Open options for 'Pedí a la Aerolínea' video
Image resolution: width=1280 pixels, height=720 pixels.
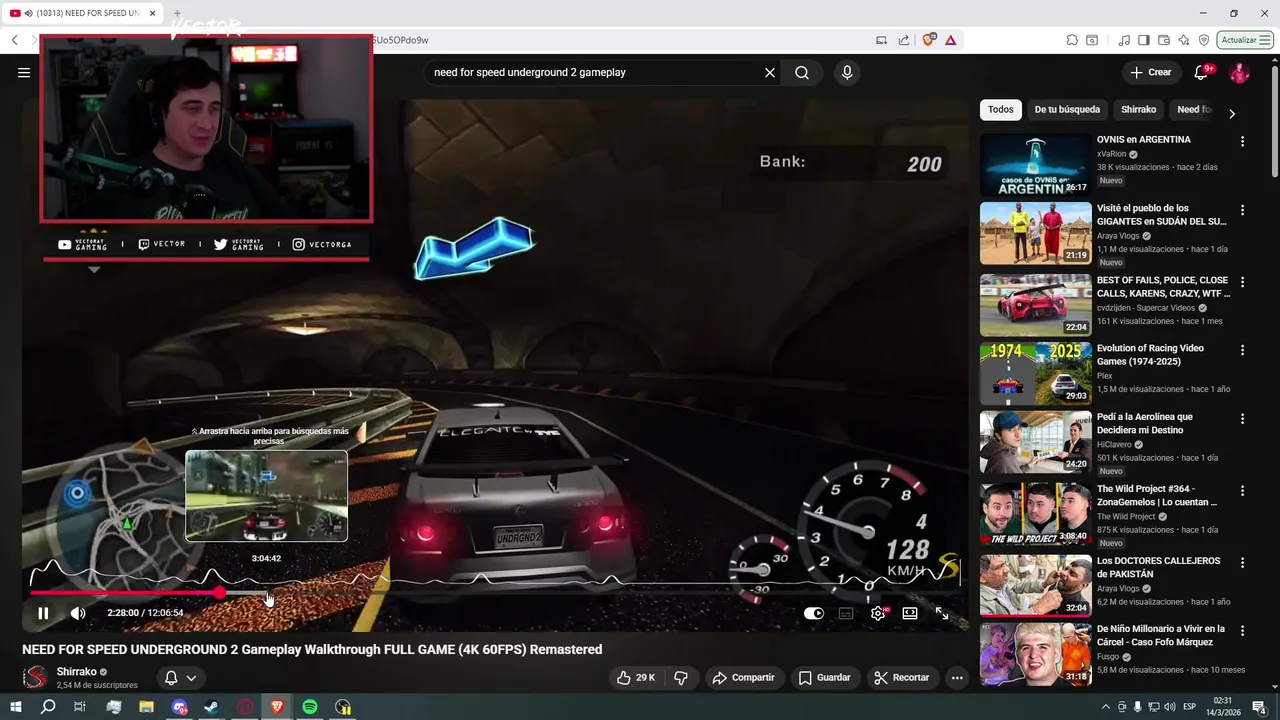point(1242,418)
